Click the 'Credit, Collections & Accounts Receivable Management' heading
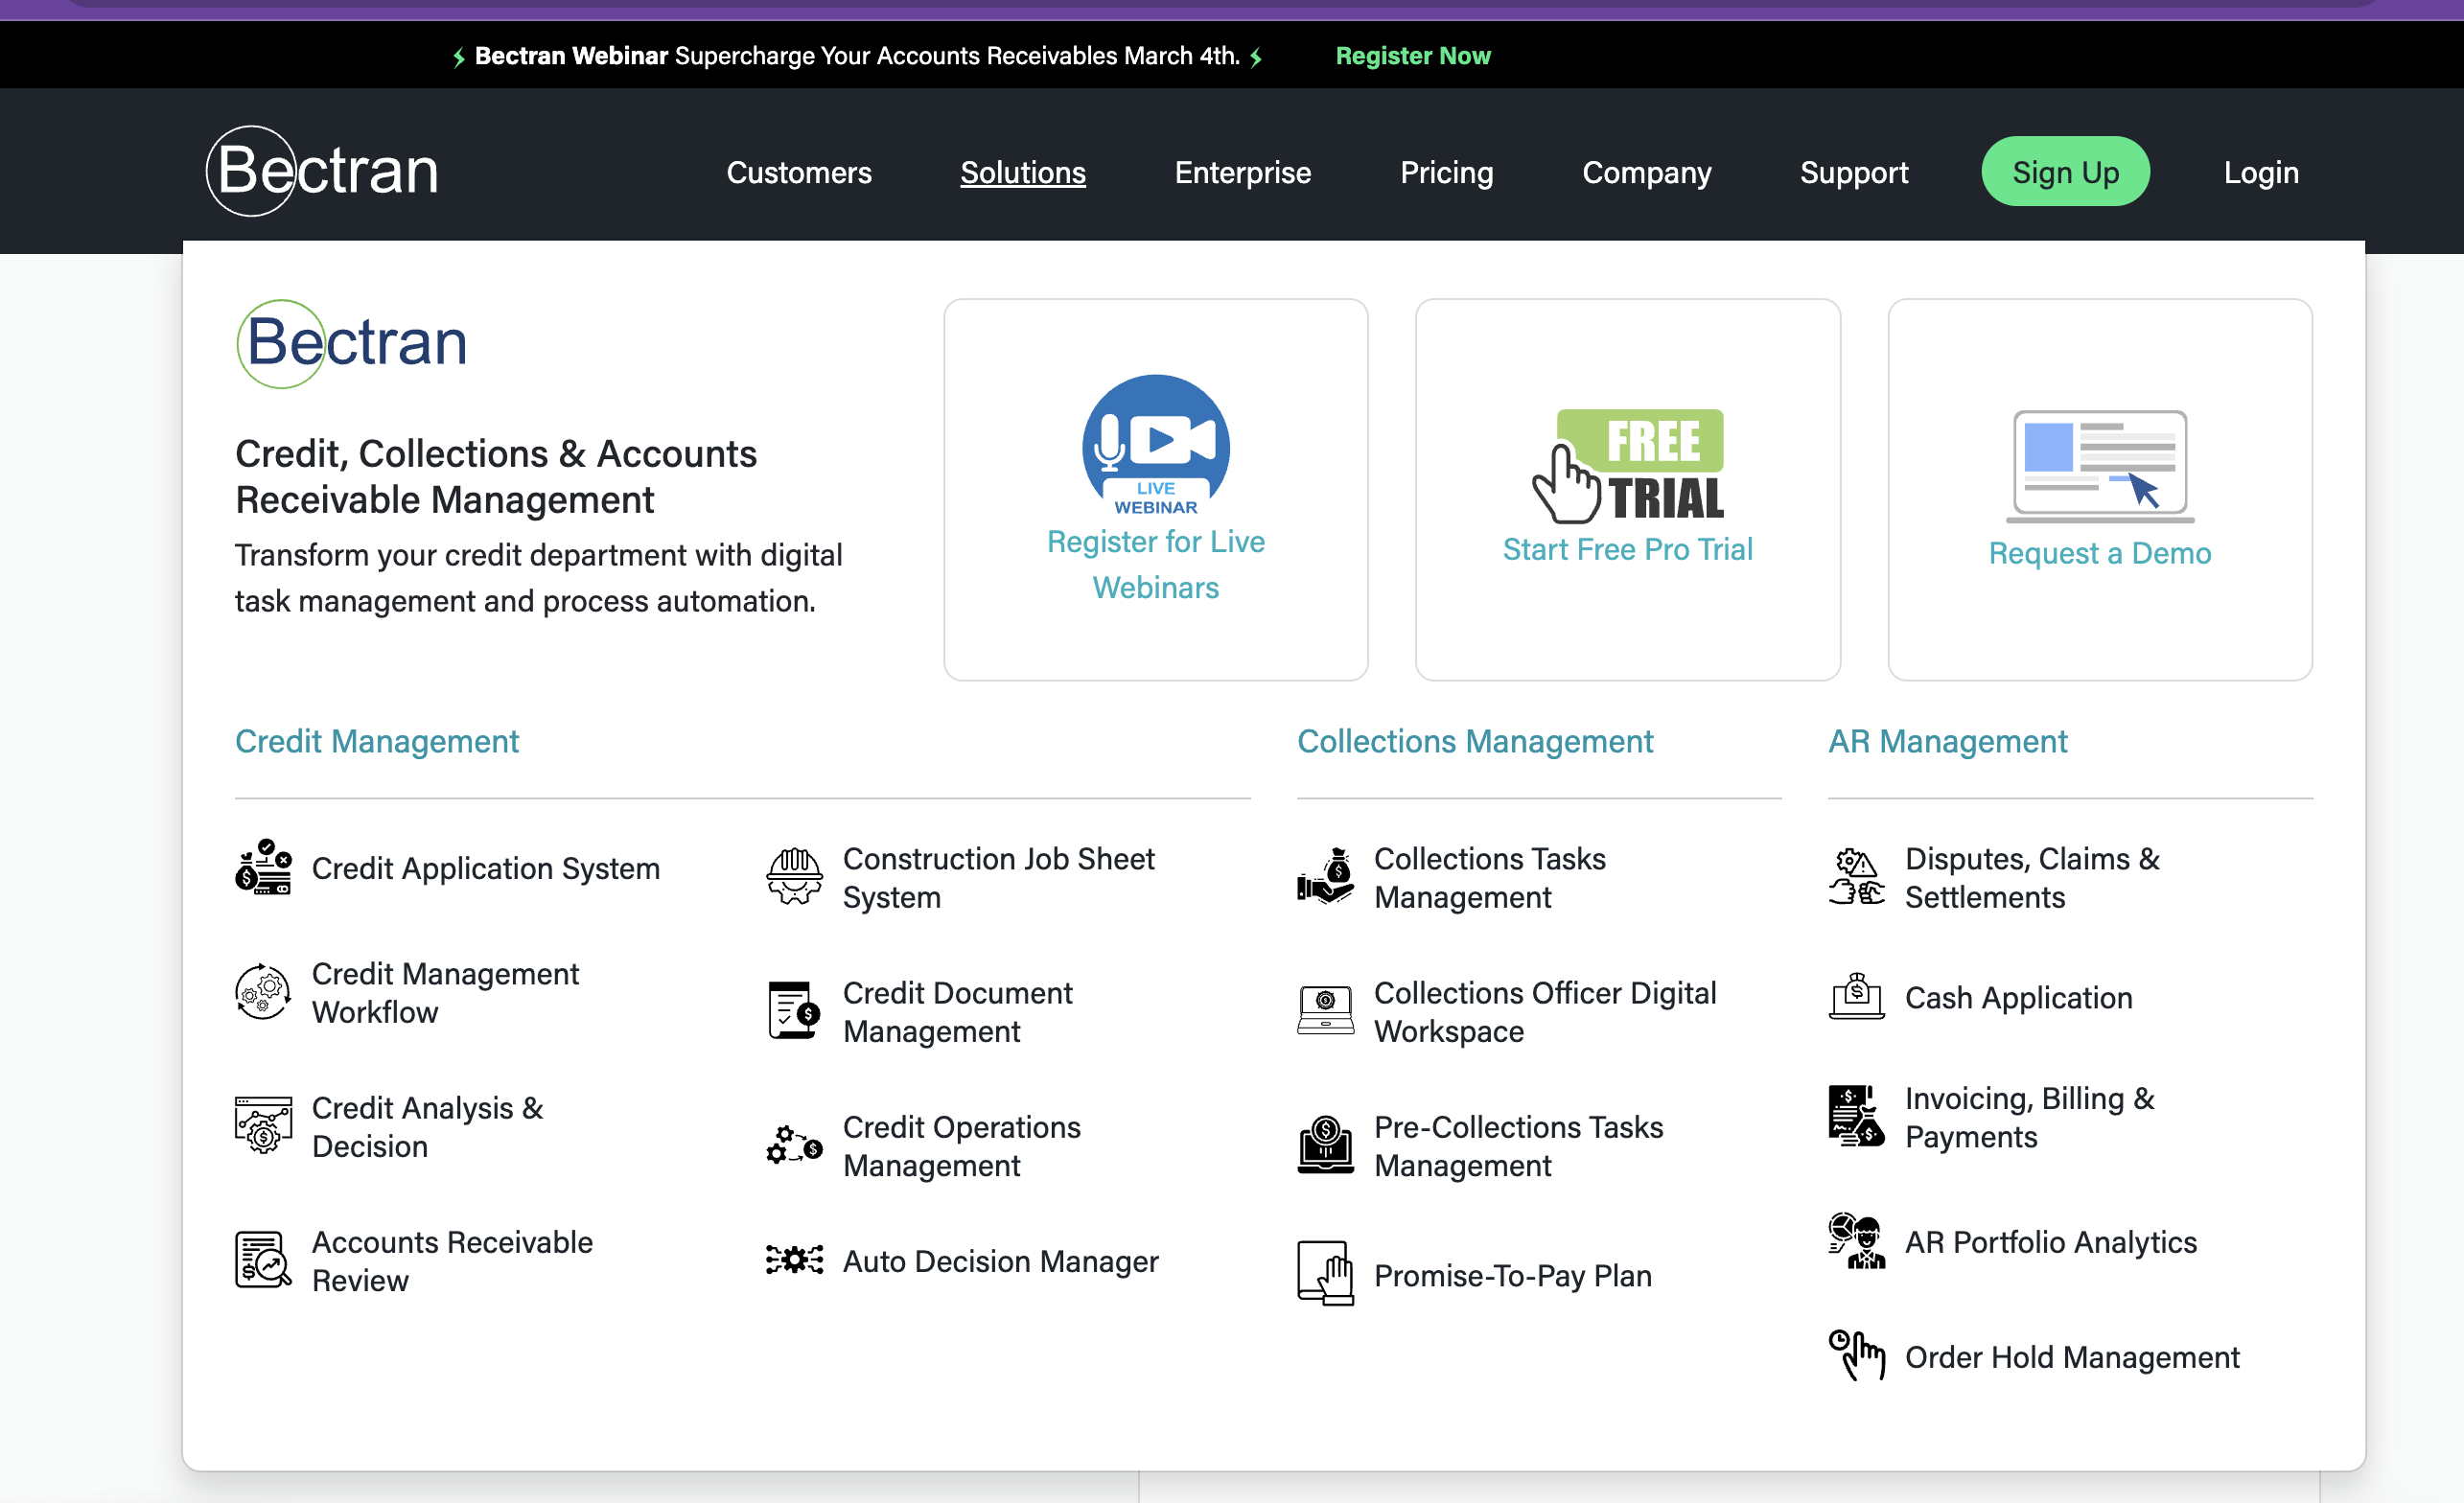The height and width of the screenshot is (1503, 2464). [x=496, y=476]
